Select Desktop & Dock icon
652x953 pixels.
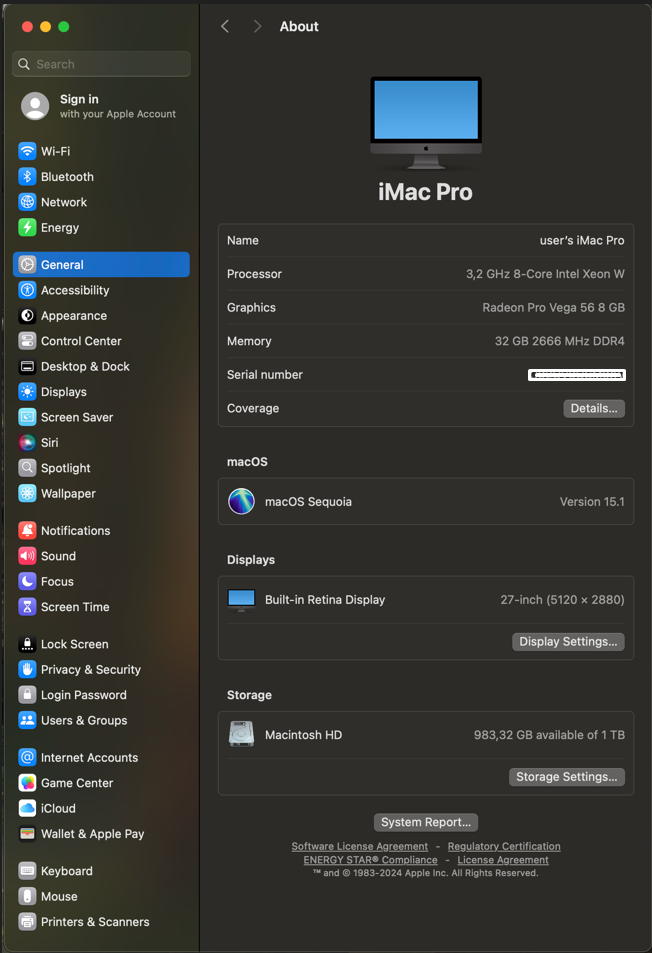tap(27, 366)
